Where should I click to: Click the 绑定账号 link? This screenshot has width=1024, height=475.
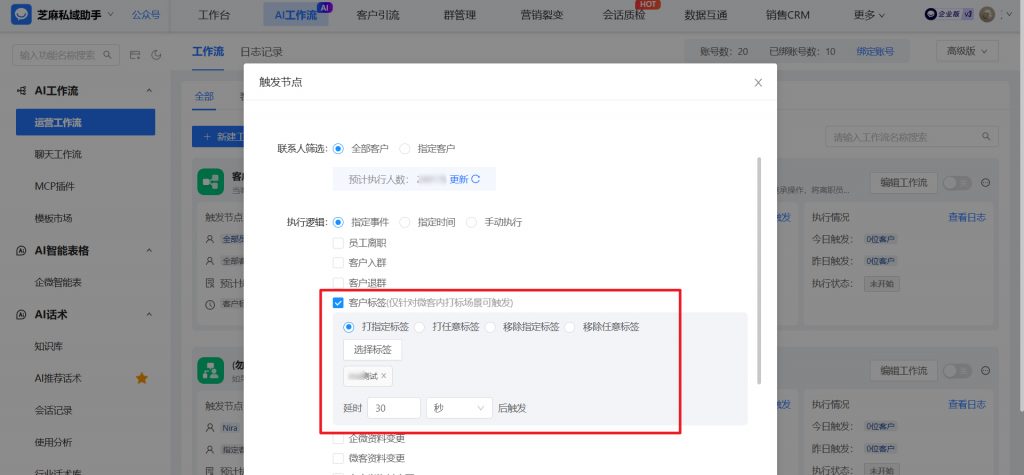click(x=875, y=52)
